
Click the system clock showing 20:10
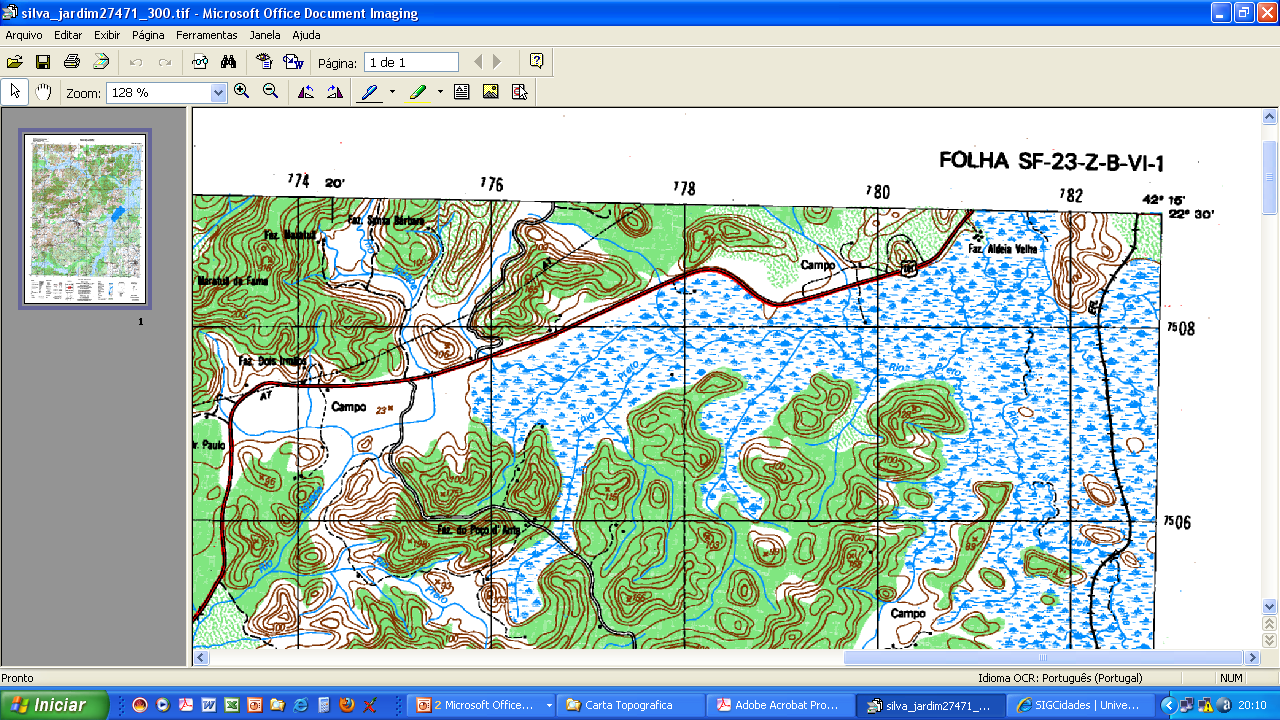tap(1252, 705)
